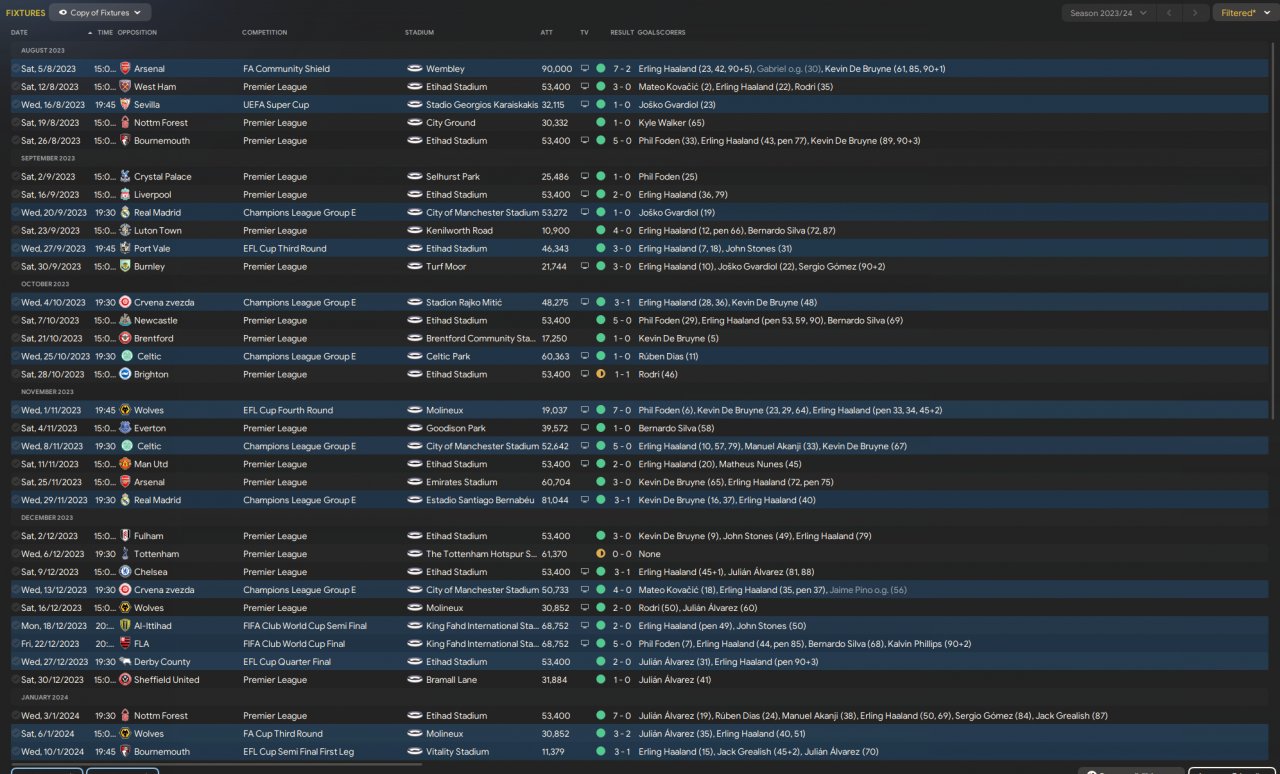Screen dimensions: 1280x774
Task: Click the Sheffield United club badge
Action: tap(125, 681)
